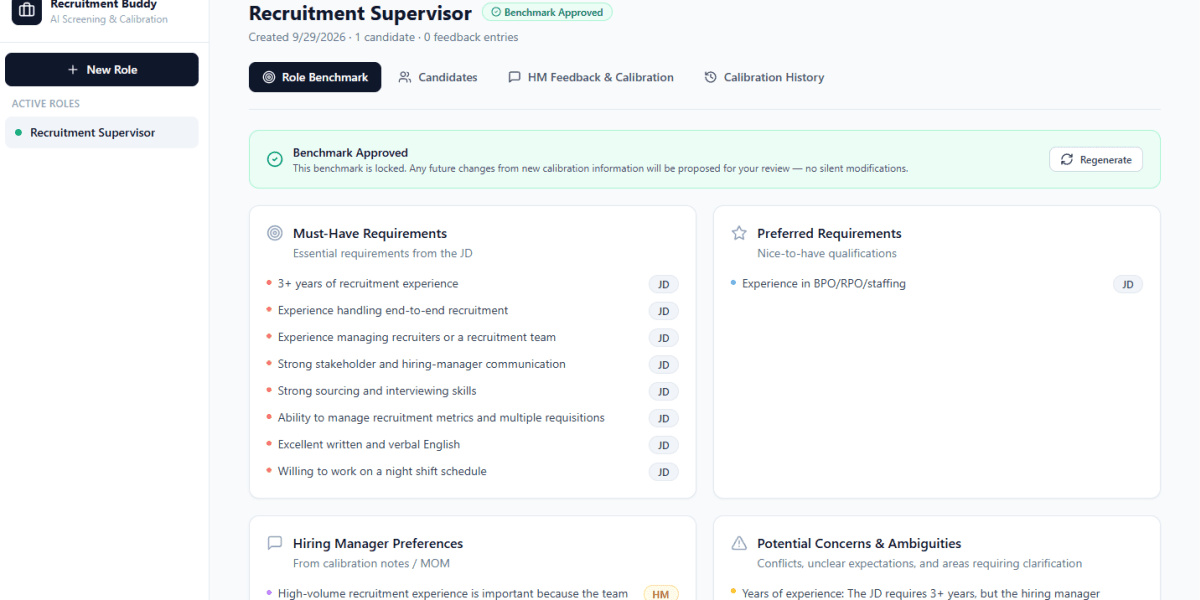Click the 'ACTIVE ROLES' sidebar label
This screenshot has height=600, width=1200.
46,104
